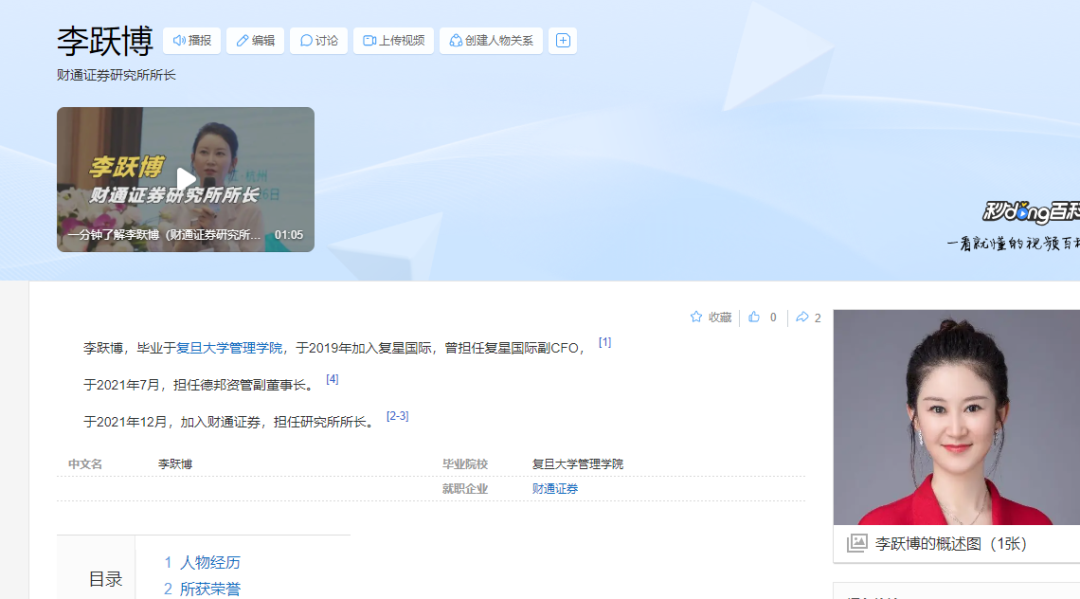Open reference [4] citation

[x=332, y=379]
